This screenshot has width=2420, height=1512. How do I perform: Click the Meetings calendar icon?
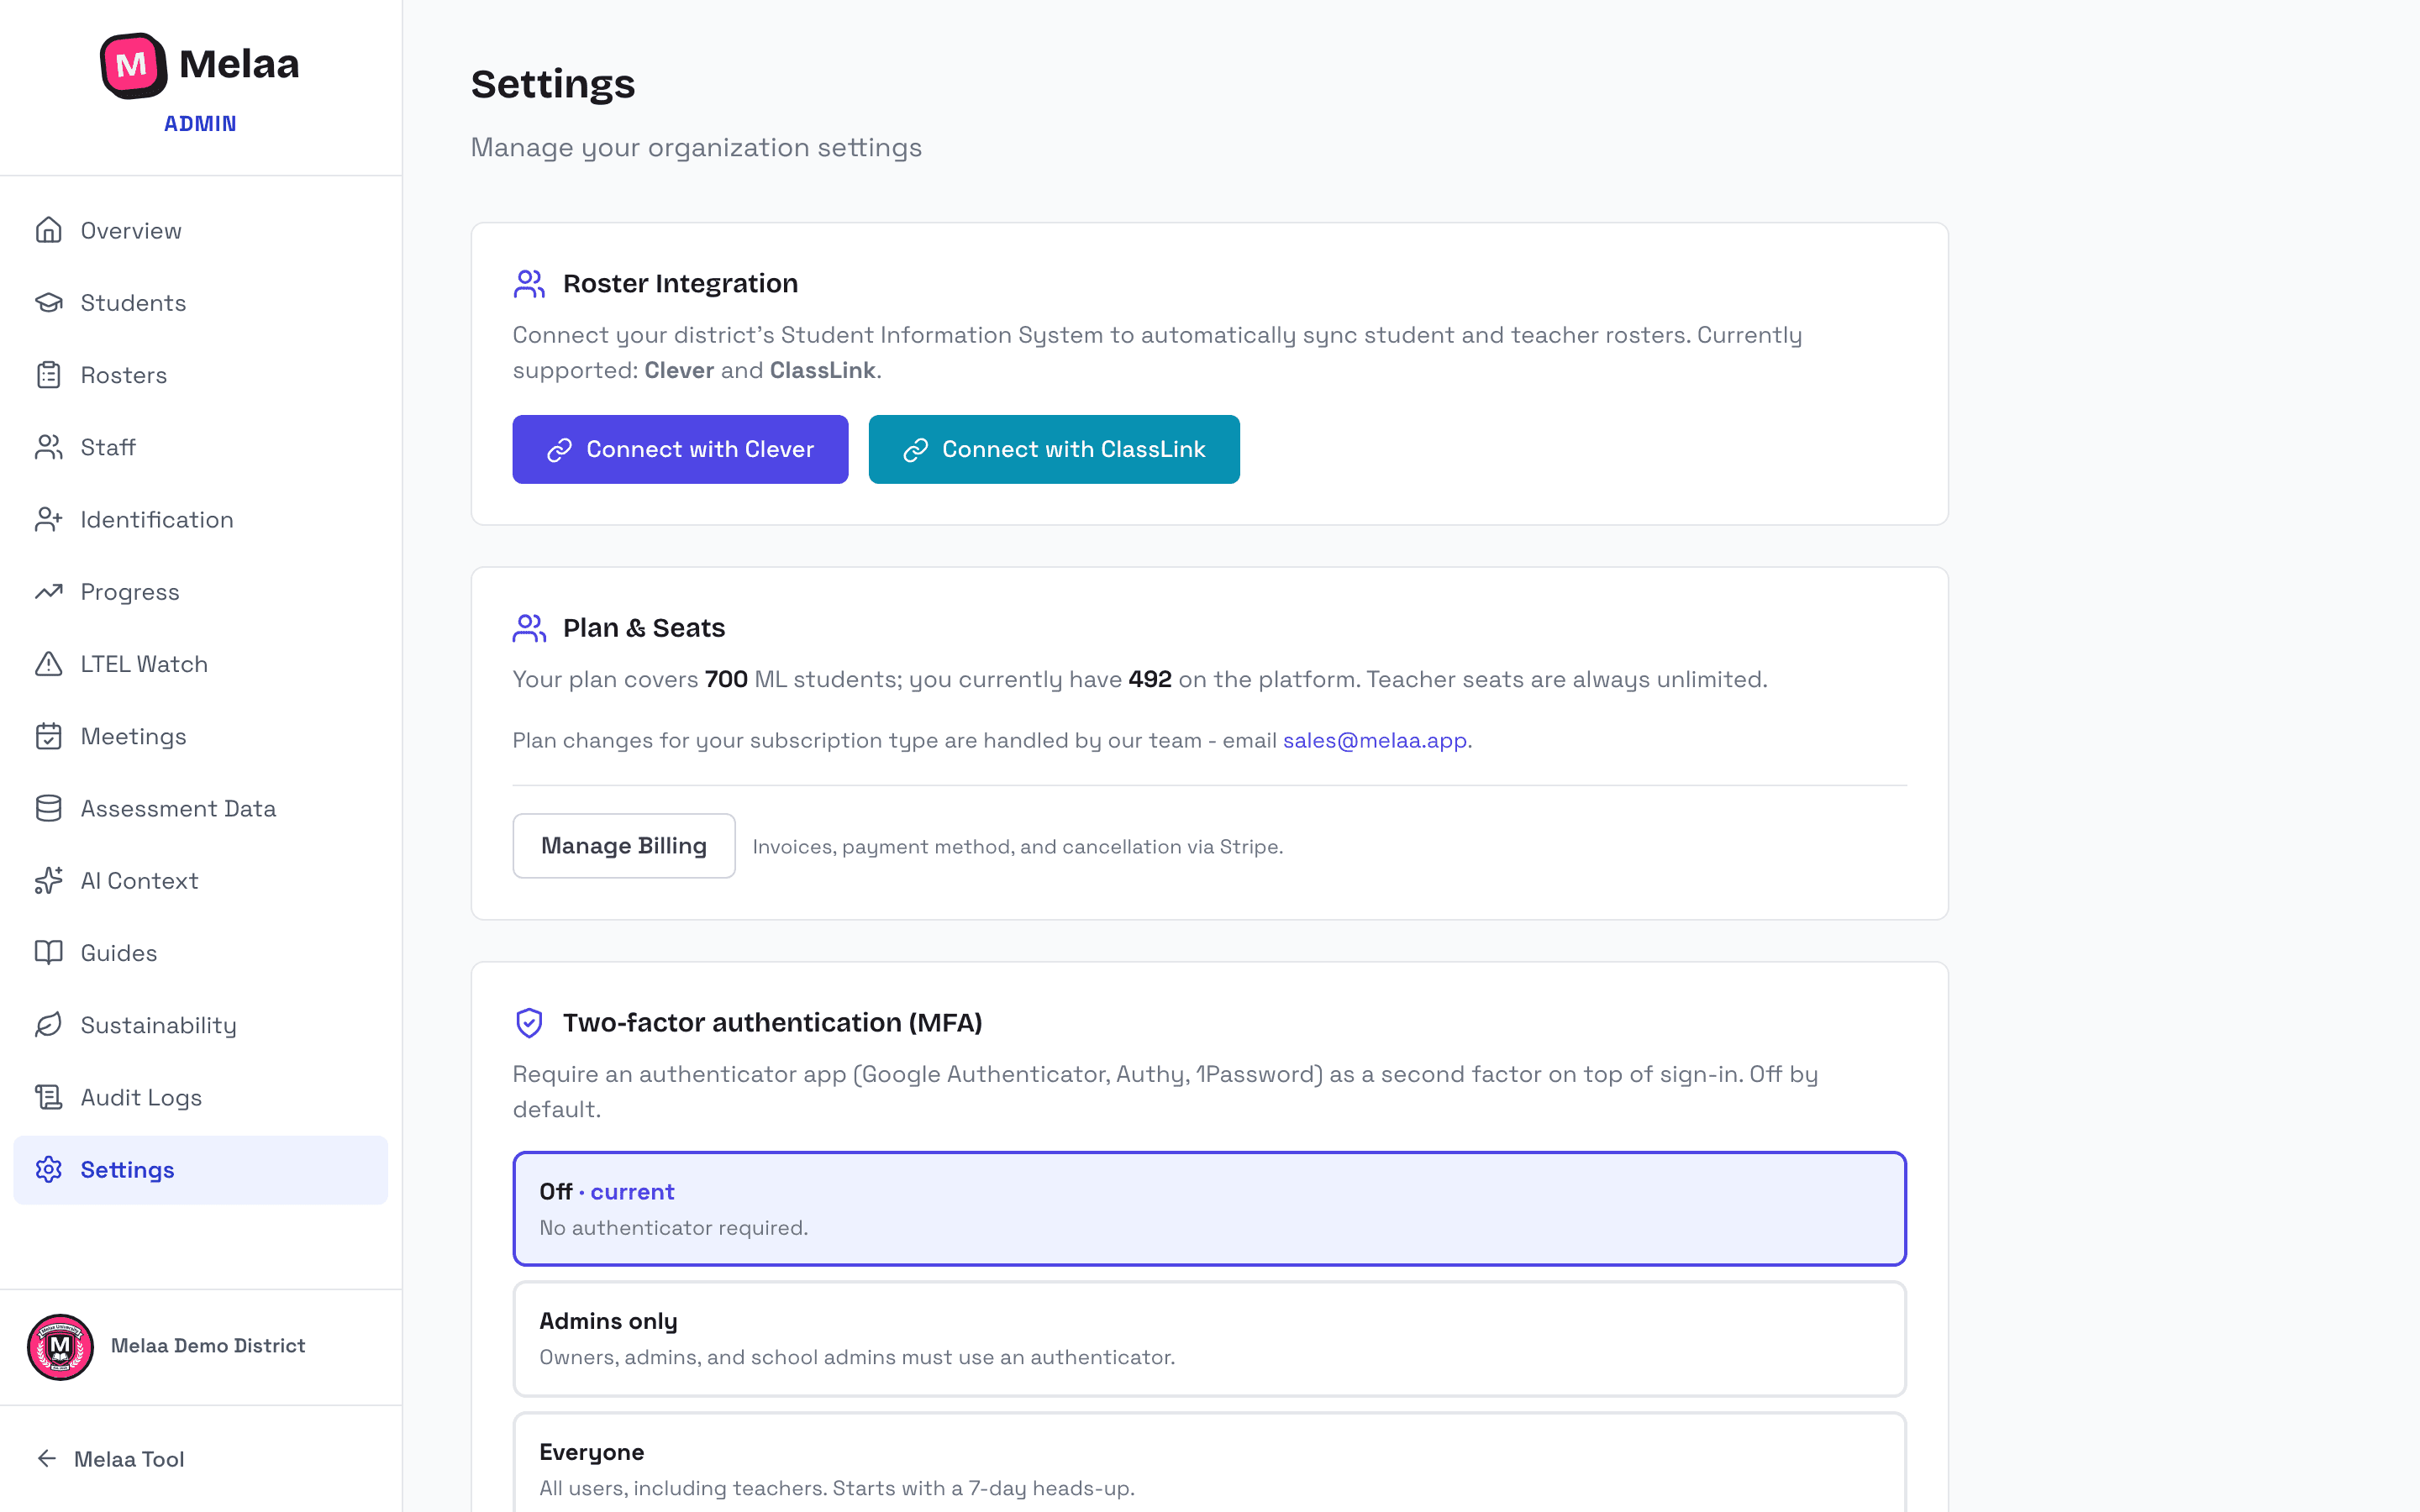pos(48,736)
